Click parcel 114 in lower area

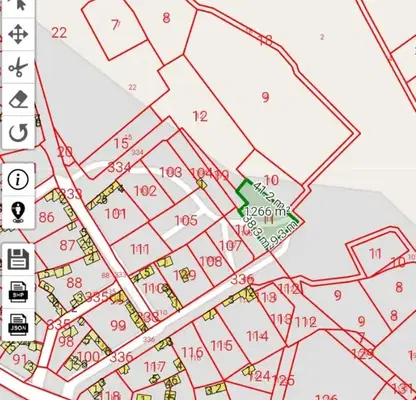(257, 336)
